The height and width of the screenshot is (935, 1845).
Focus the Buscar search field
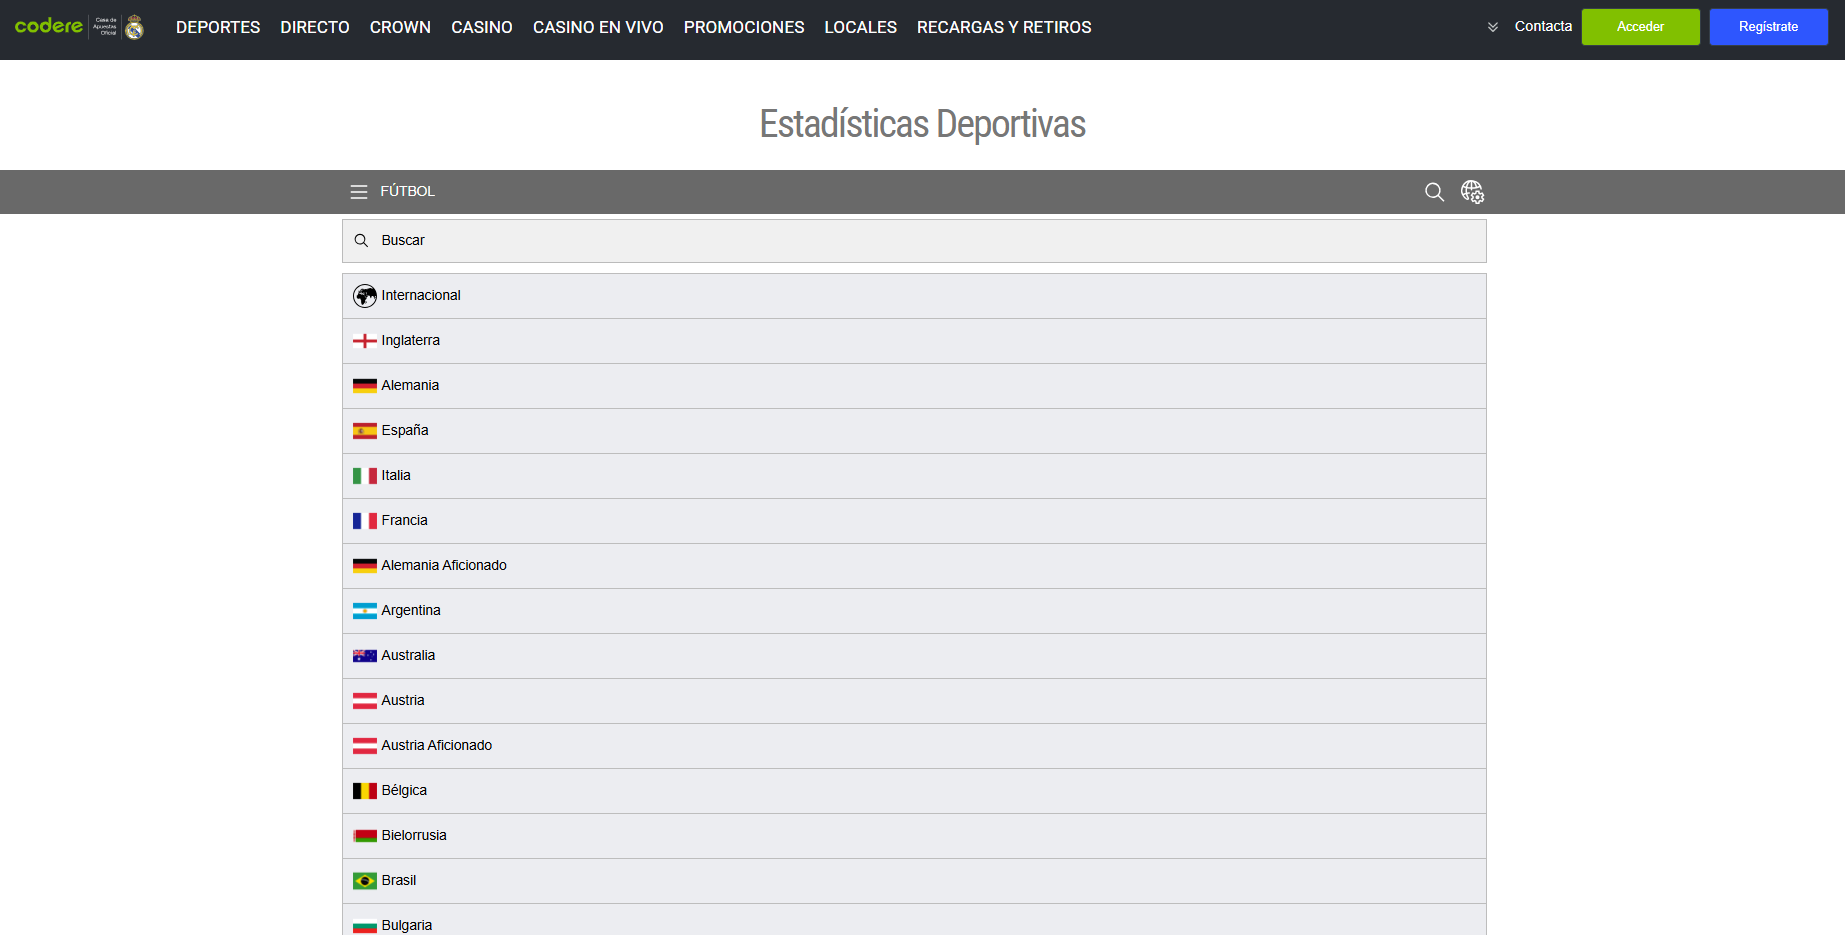point(914,241)
